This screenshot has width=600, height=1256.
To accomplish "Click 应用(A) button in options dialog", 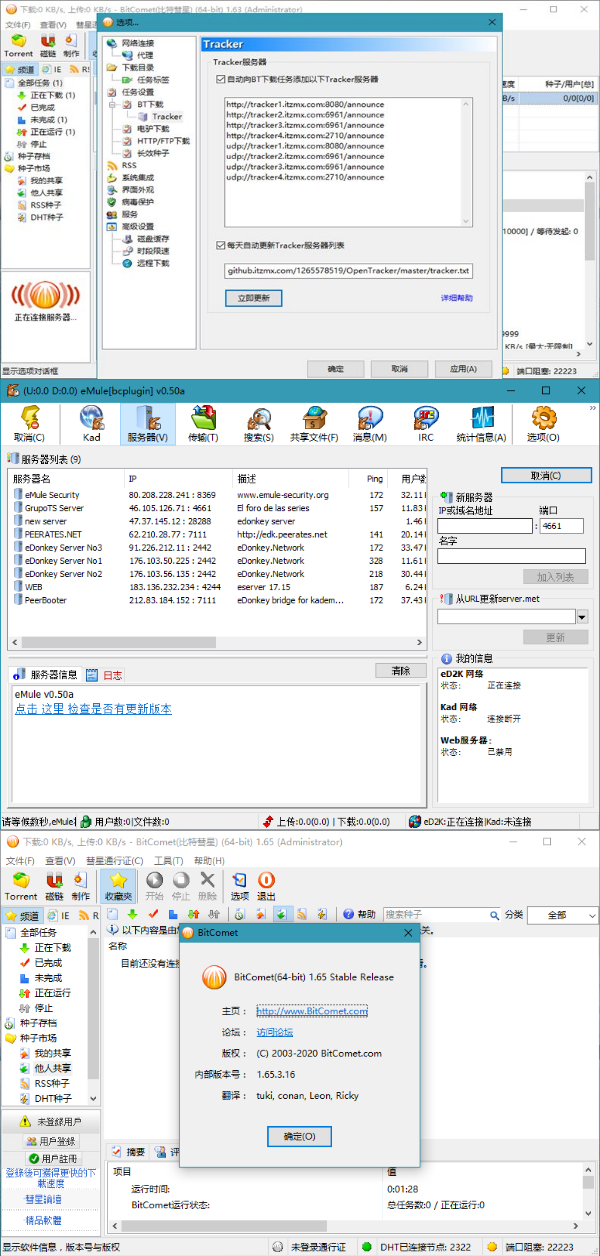I will [463, 369].
